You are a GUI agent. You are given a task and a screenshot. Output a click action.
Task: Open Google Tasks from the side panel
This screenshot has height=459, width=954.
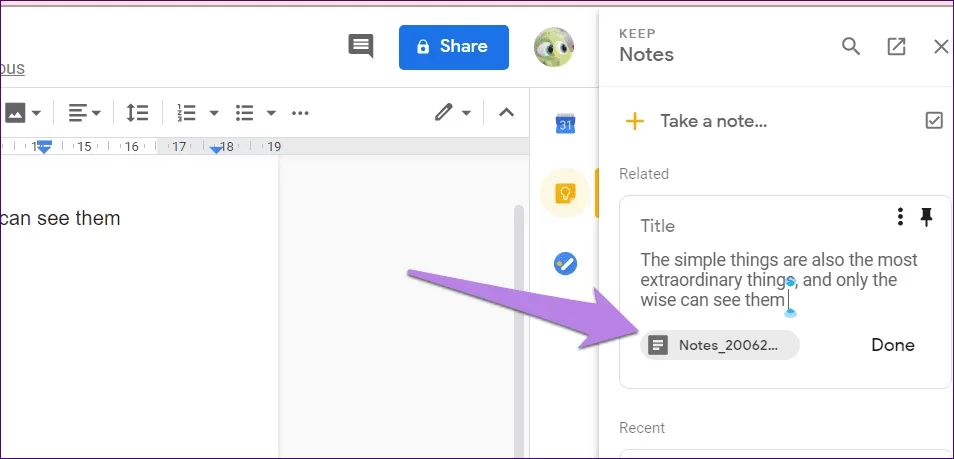[565, 263]
